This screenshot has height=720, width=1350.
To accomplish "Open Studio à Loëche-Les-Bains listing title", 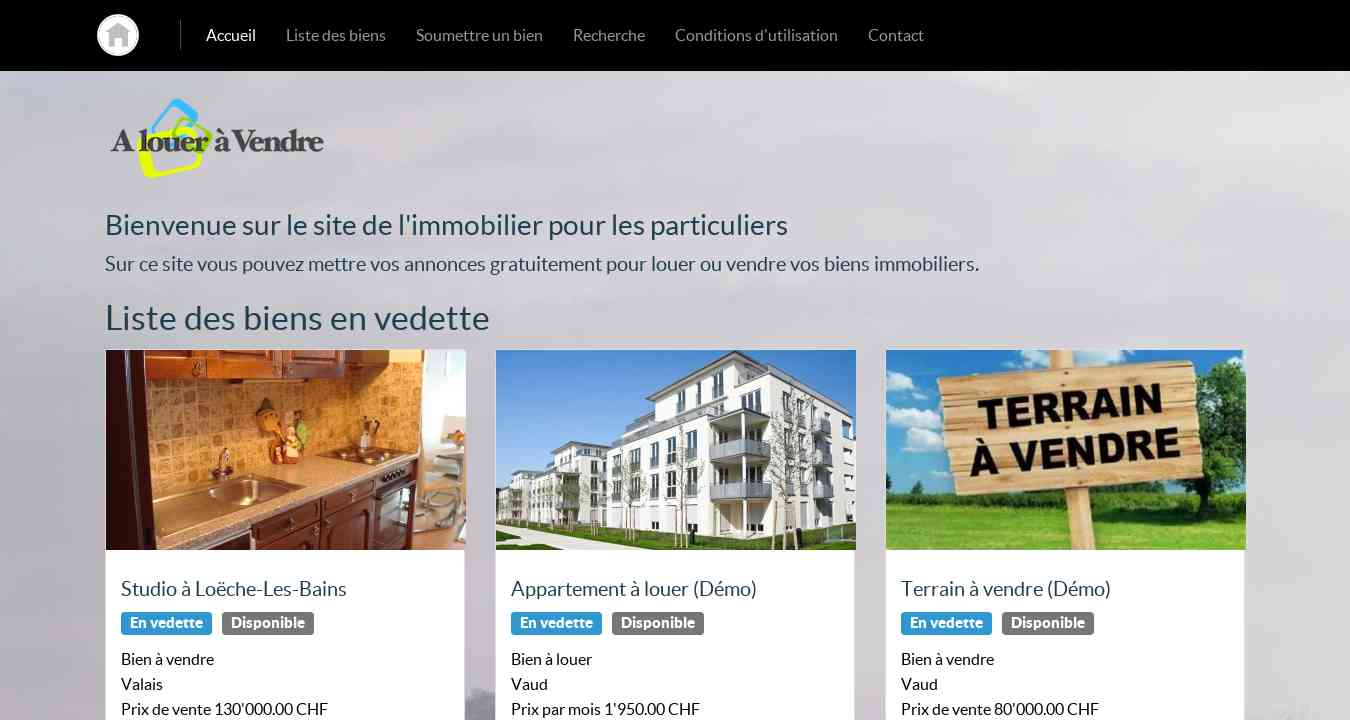I will (234, 589).
